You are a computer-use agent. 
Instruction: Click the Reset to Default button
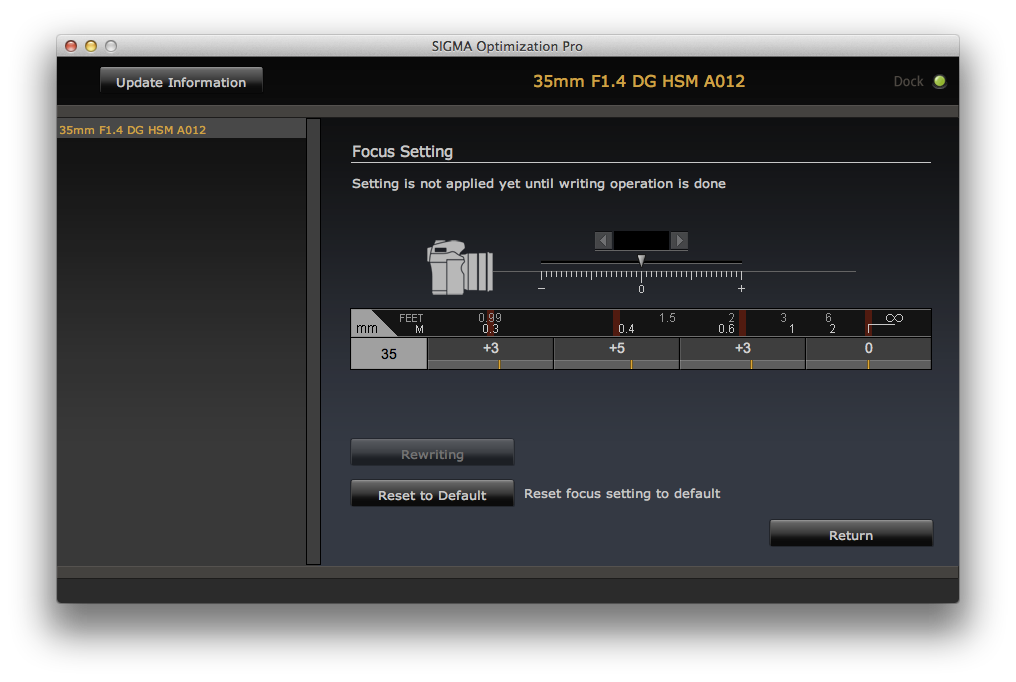coord(432,494)
